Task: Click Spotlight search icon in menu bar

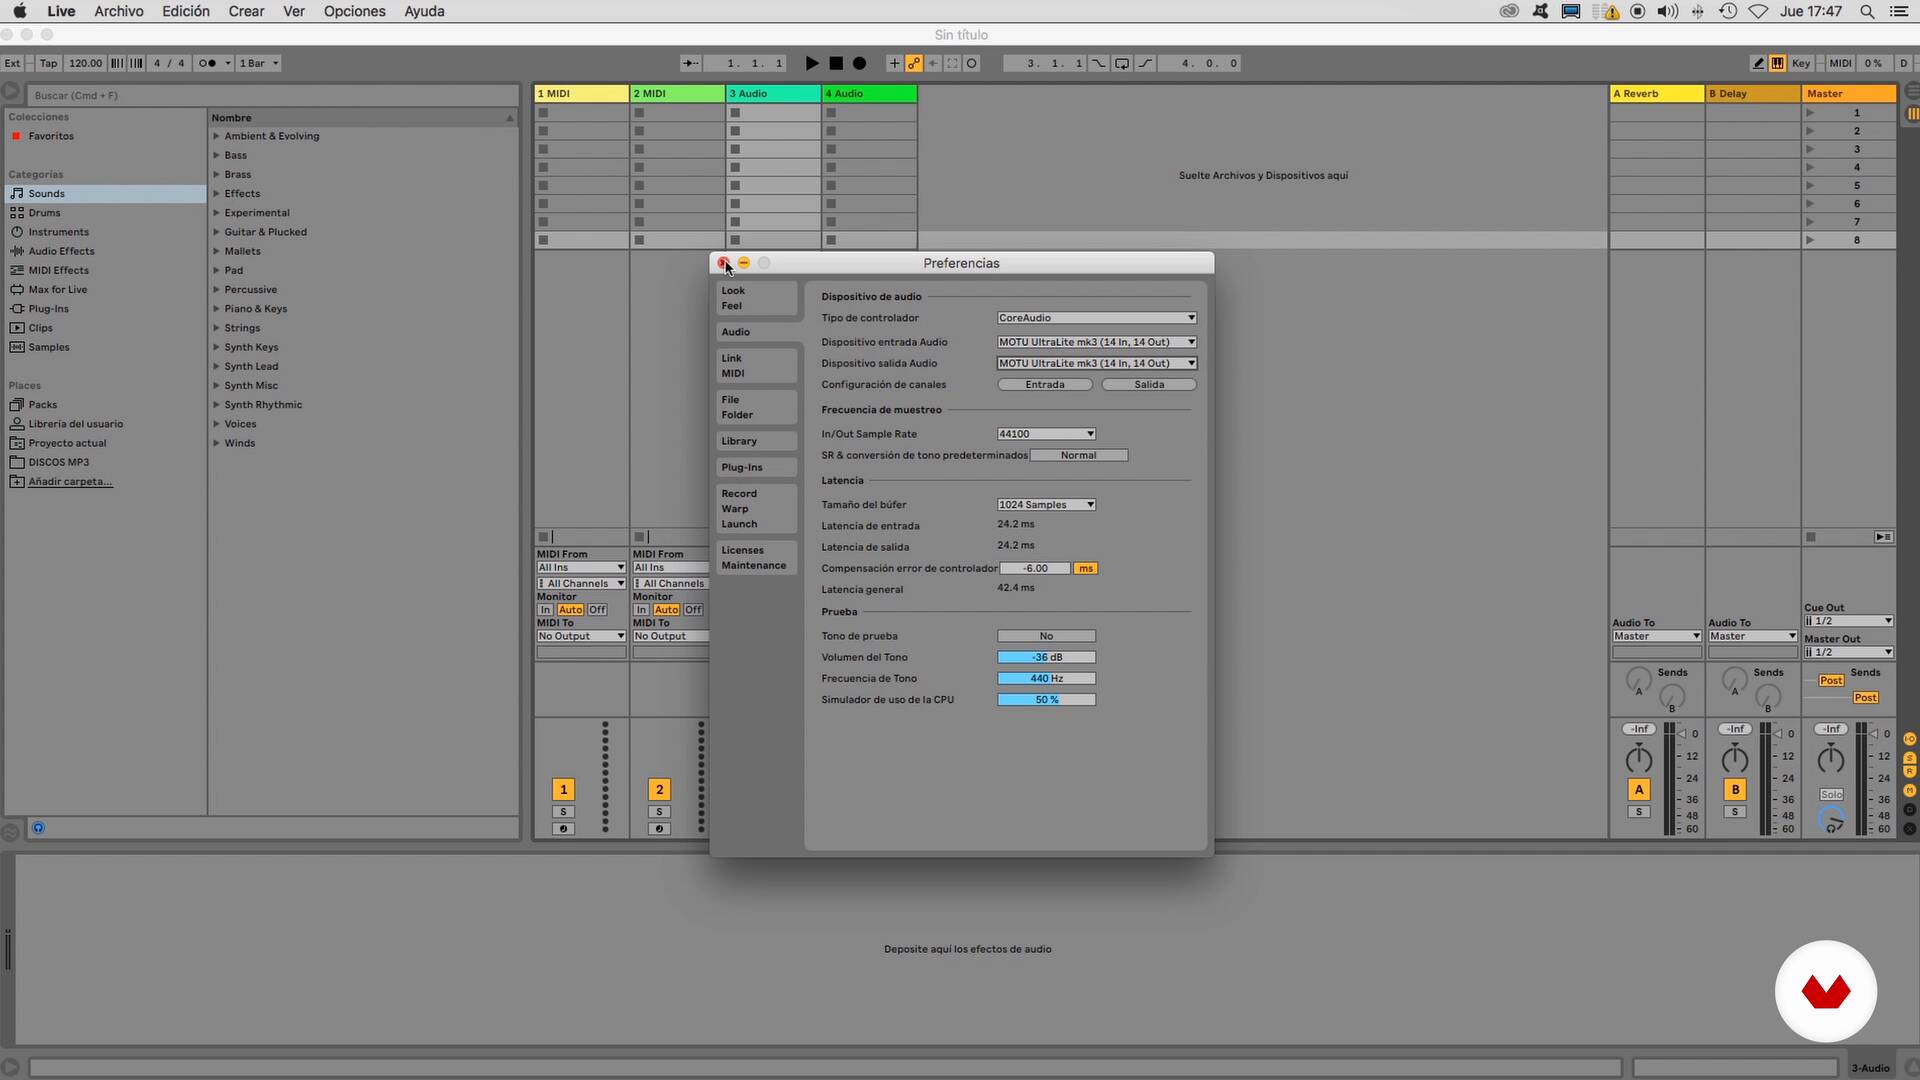Action: (x=1867, y=11)
